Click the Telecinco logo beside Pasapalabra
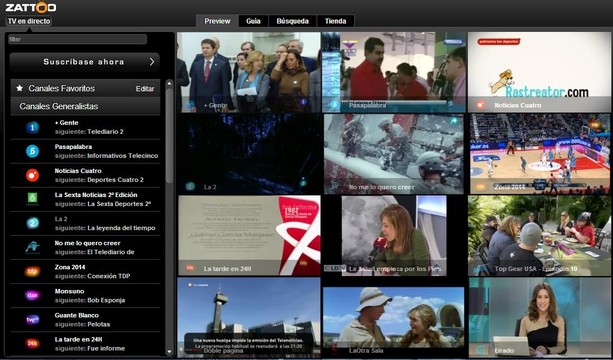The width and height of the screenshot is (613, 360). click(32, 151)
